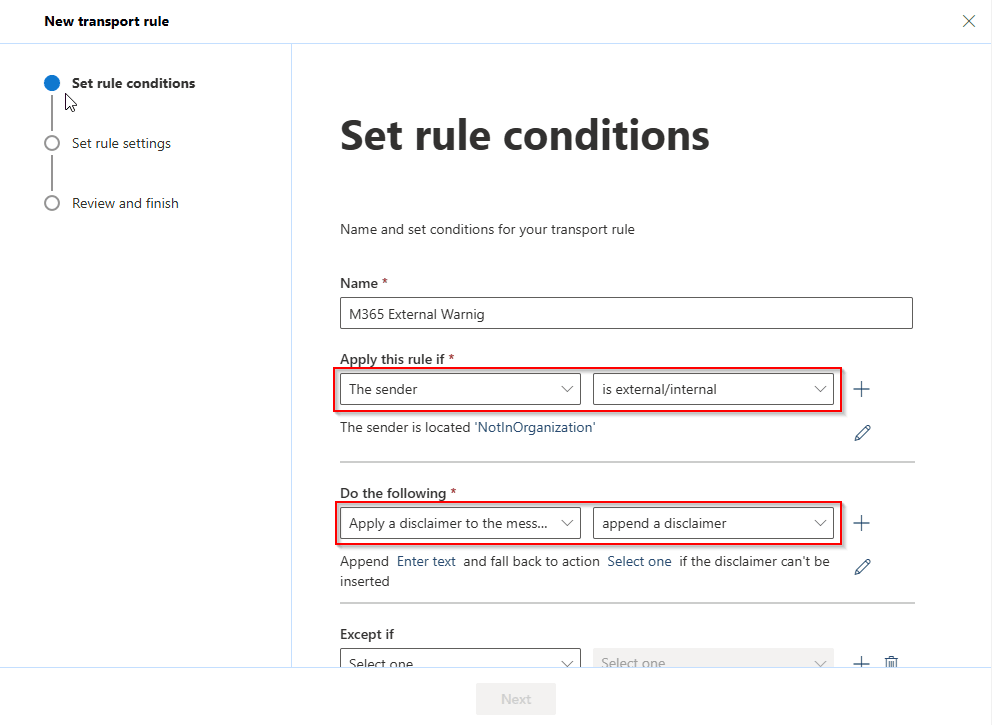Click 'Enter text' to type disclaimer text
Viewport: 992px width, 725px height.
(426, 561)
